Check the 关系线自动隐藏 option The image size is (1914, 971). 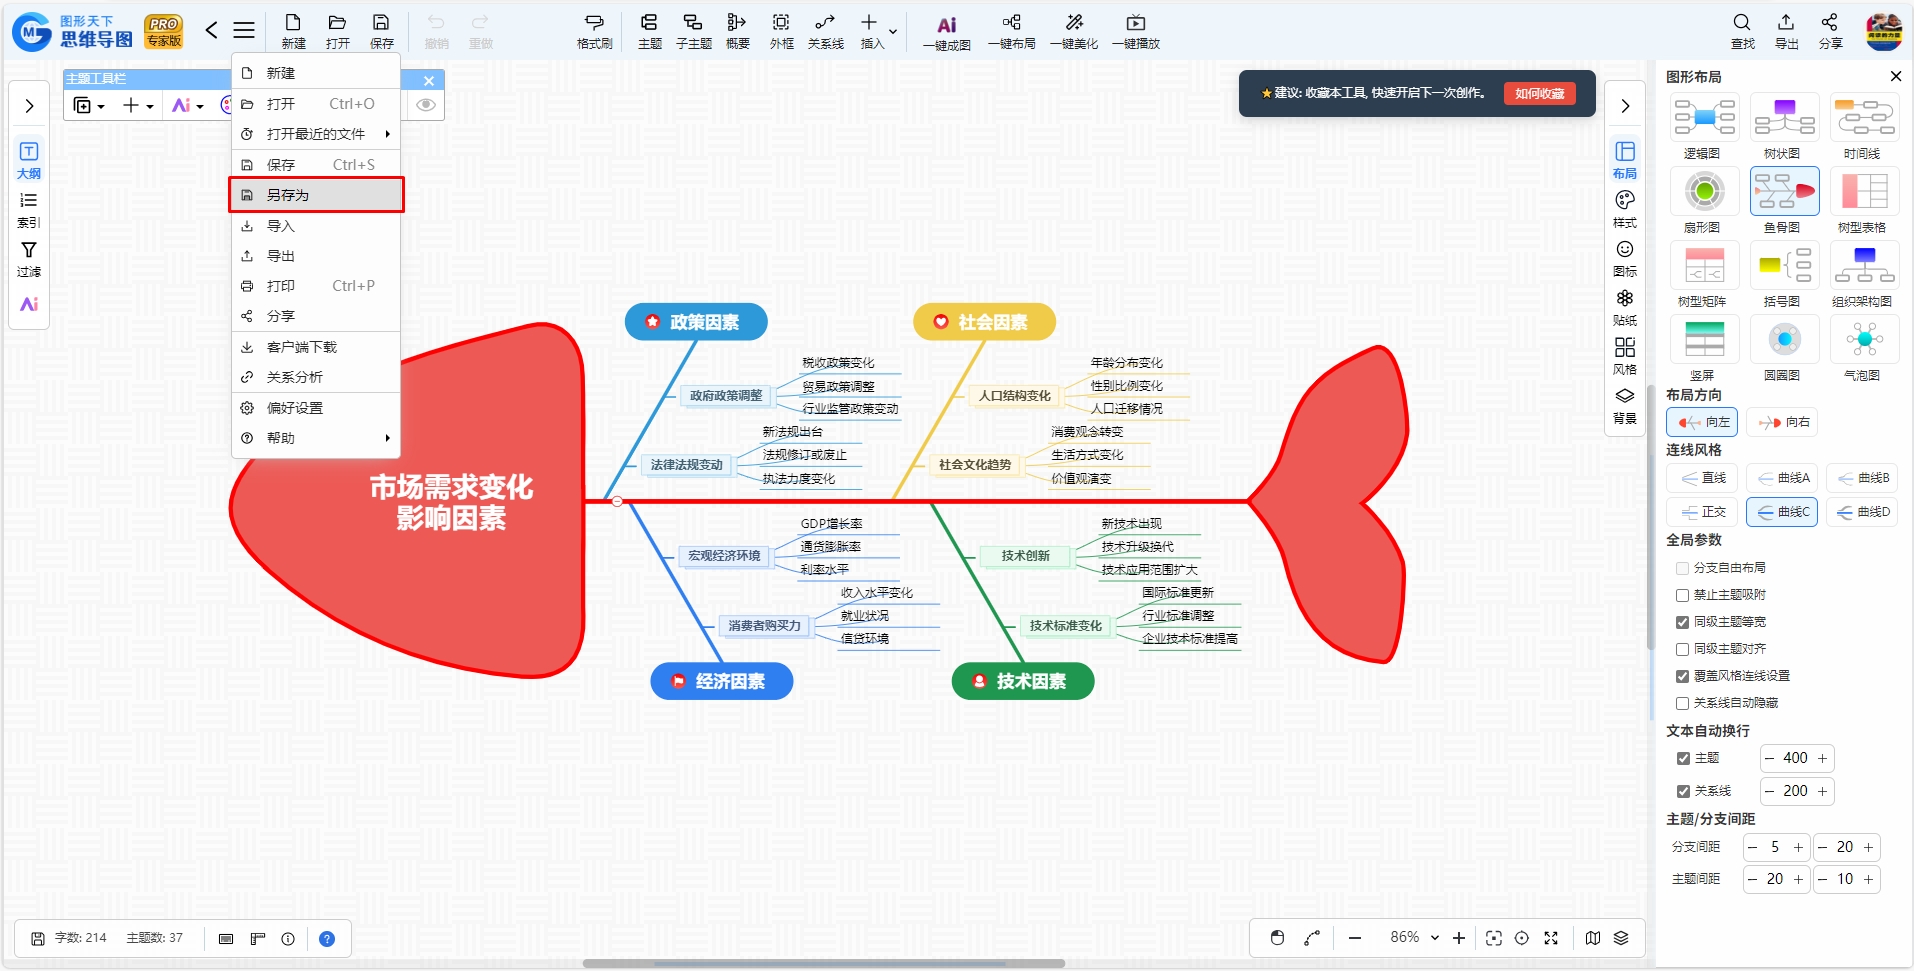tap(1683, 703)
